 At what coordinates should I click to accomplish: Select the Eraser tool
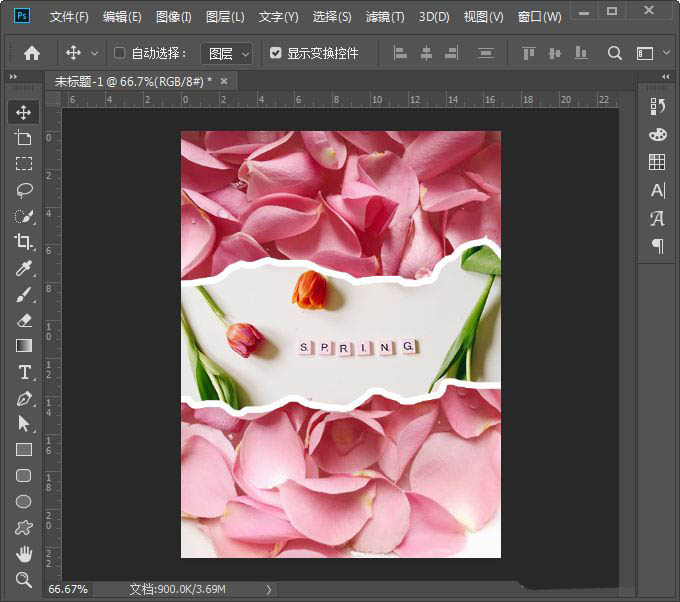coord(23,320)
